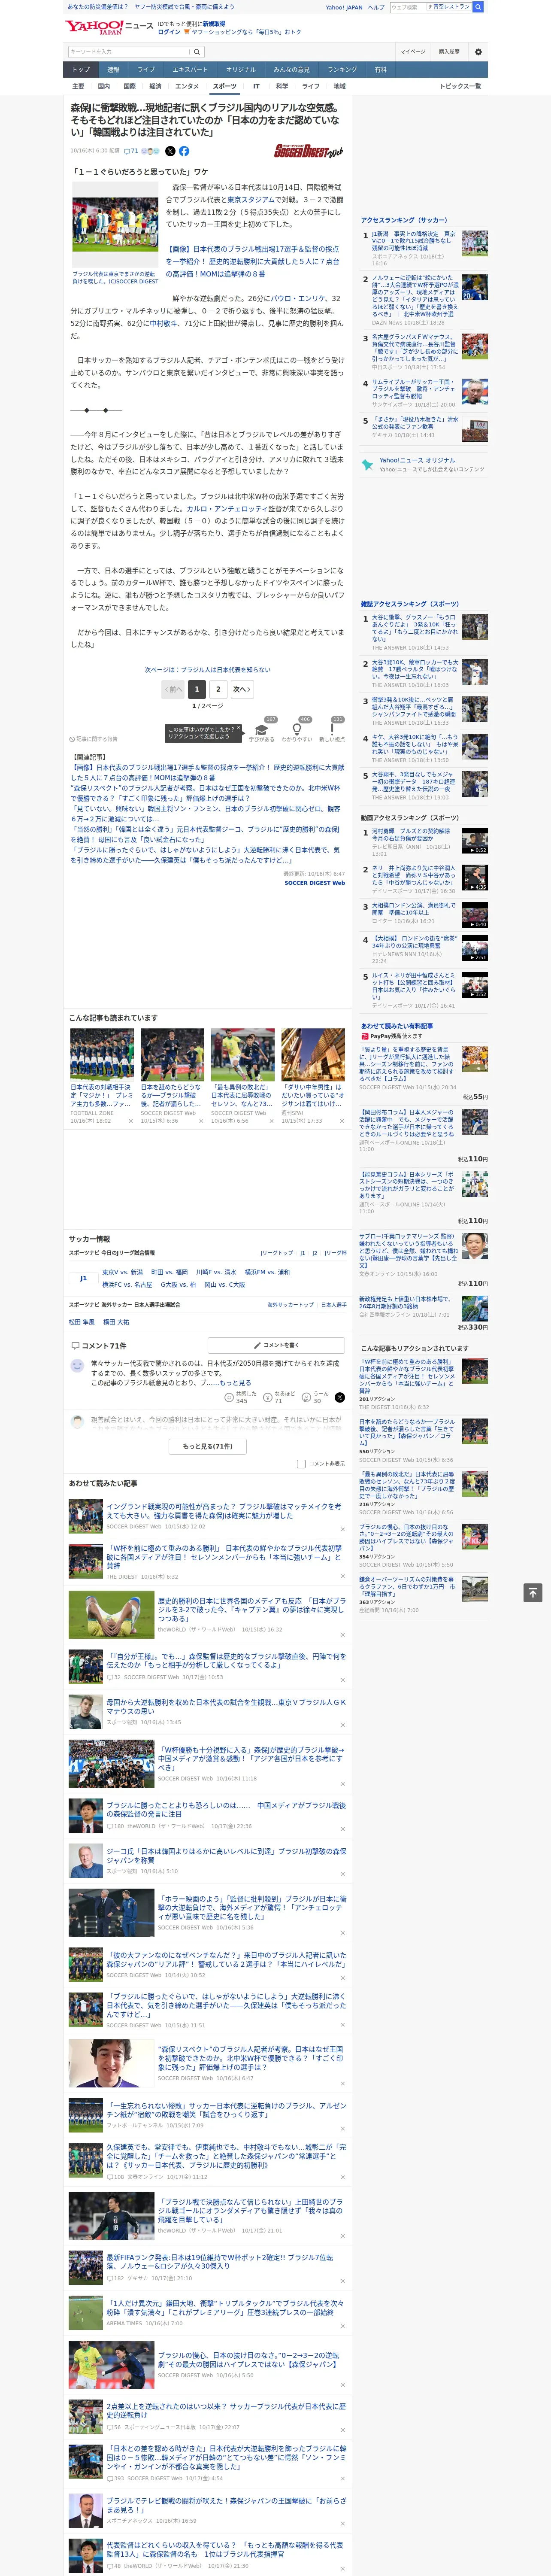Screen dimensions: 551x2576
Task: Share the top comment via X icon
Action: pos(340,1397)
